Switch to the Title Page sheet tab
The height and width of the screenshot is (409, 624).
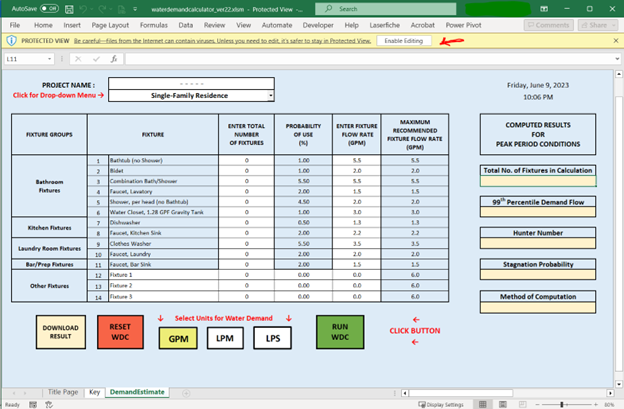tap(64, 392)
